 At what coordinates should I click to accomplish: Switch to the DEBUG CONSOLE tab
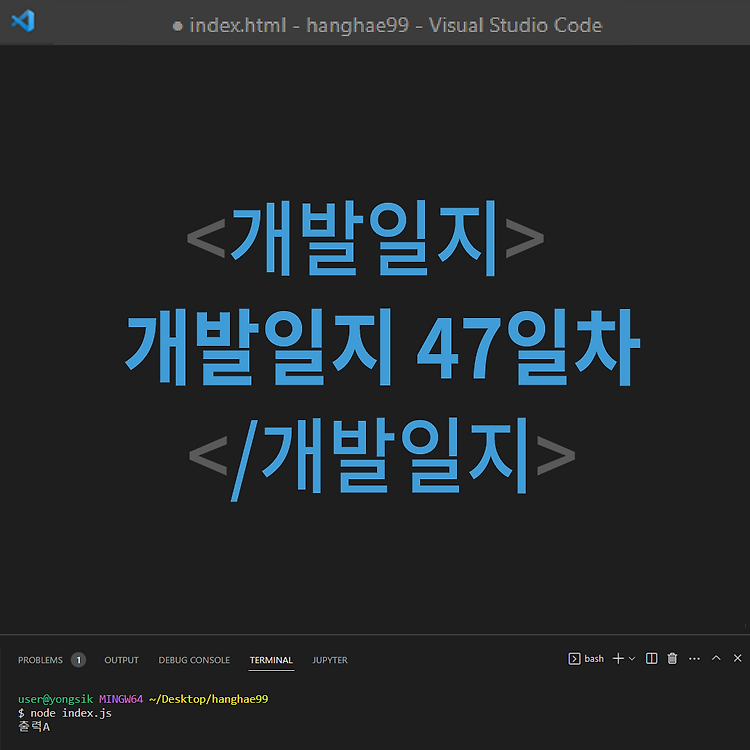click(x=194, y=660)
